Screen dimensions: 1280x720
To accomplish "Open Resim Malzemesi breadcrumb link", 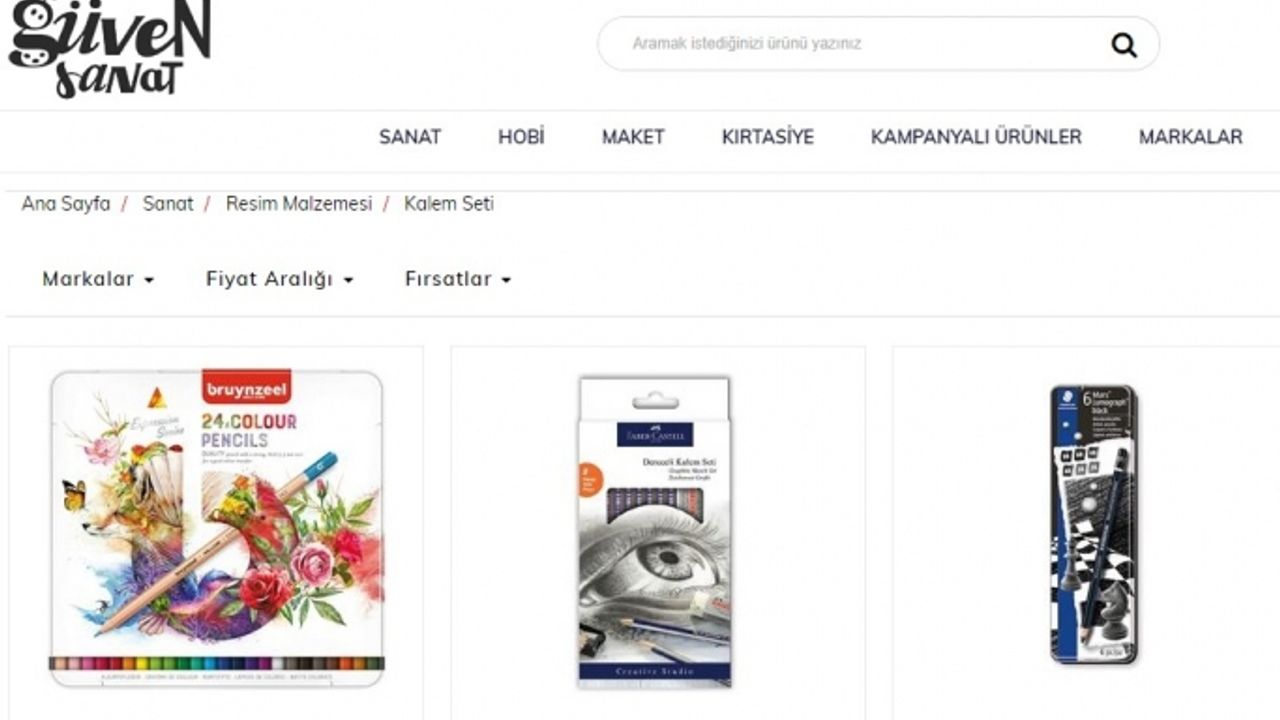I will [299, 204].
